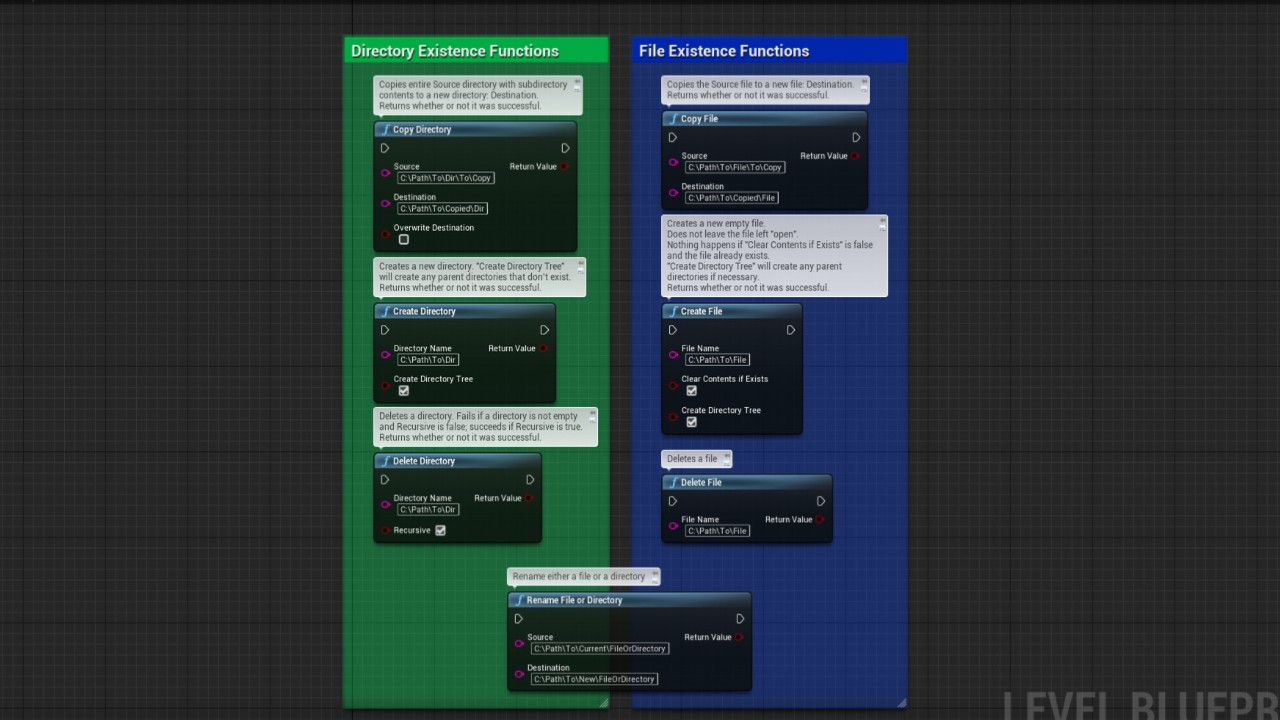The width and height of the screenshot is (1280, 720).
Task: Enable the Overwrite Destination checkbox
Action: 404,240
